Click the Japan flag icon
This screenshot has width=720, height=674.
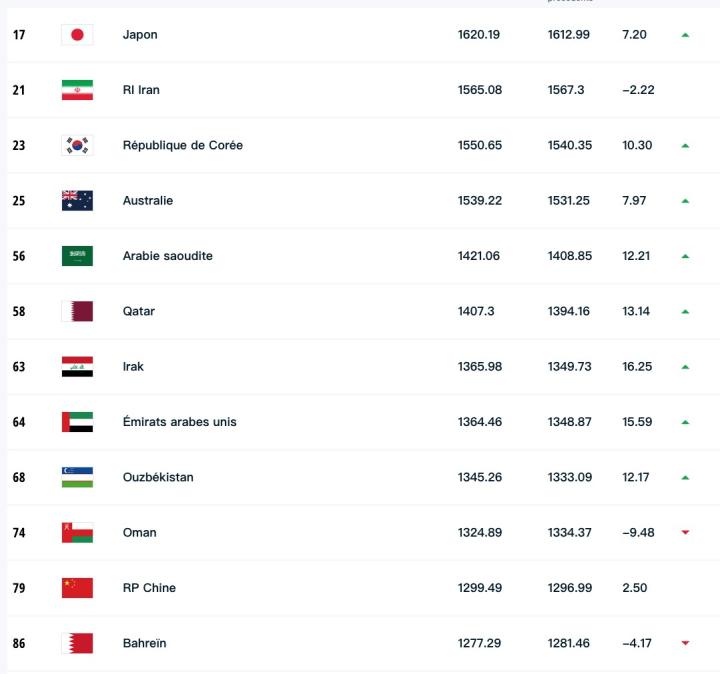coord(77,35)
